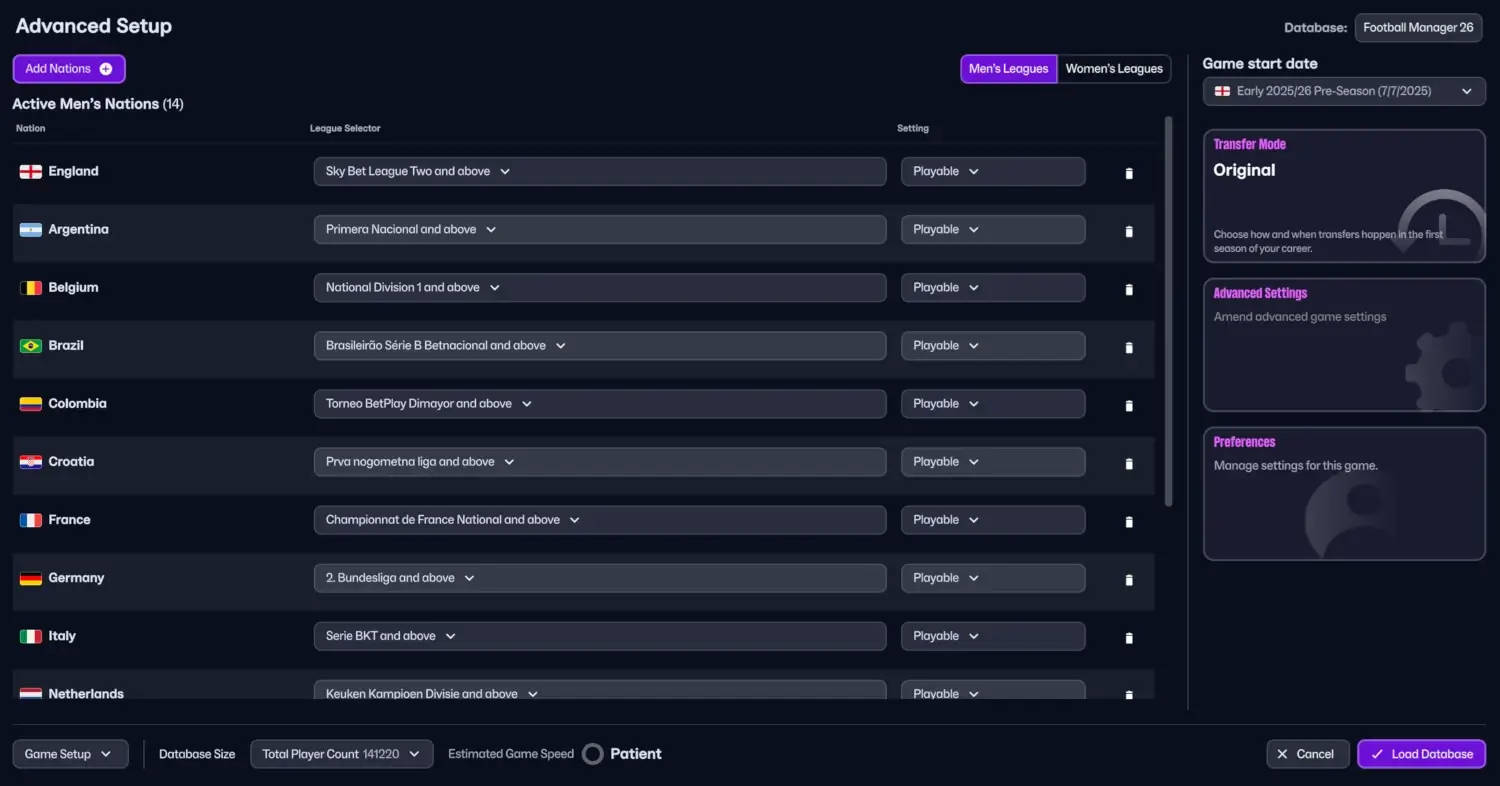The width and height of the screenshot is (1500, 786).
Task: Open the Game Setup dropdown
Action: tap(70, 754)
